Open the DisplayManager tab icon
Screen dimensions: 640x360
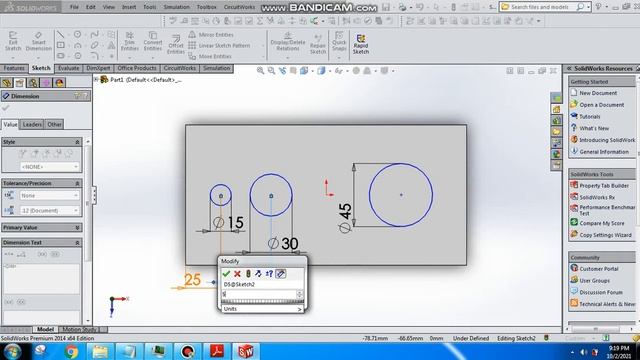pyautogui.click(x=59, y=83)
